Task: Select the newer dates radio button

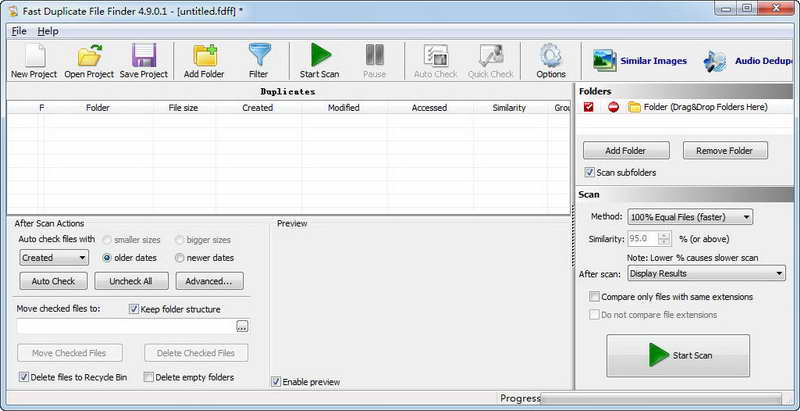Action: tap(179, 258)
